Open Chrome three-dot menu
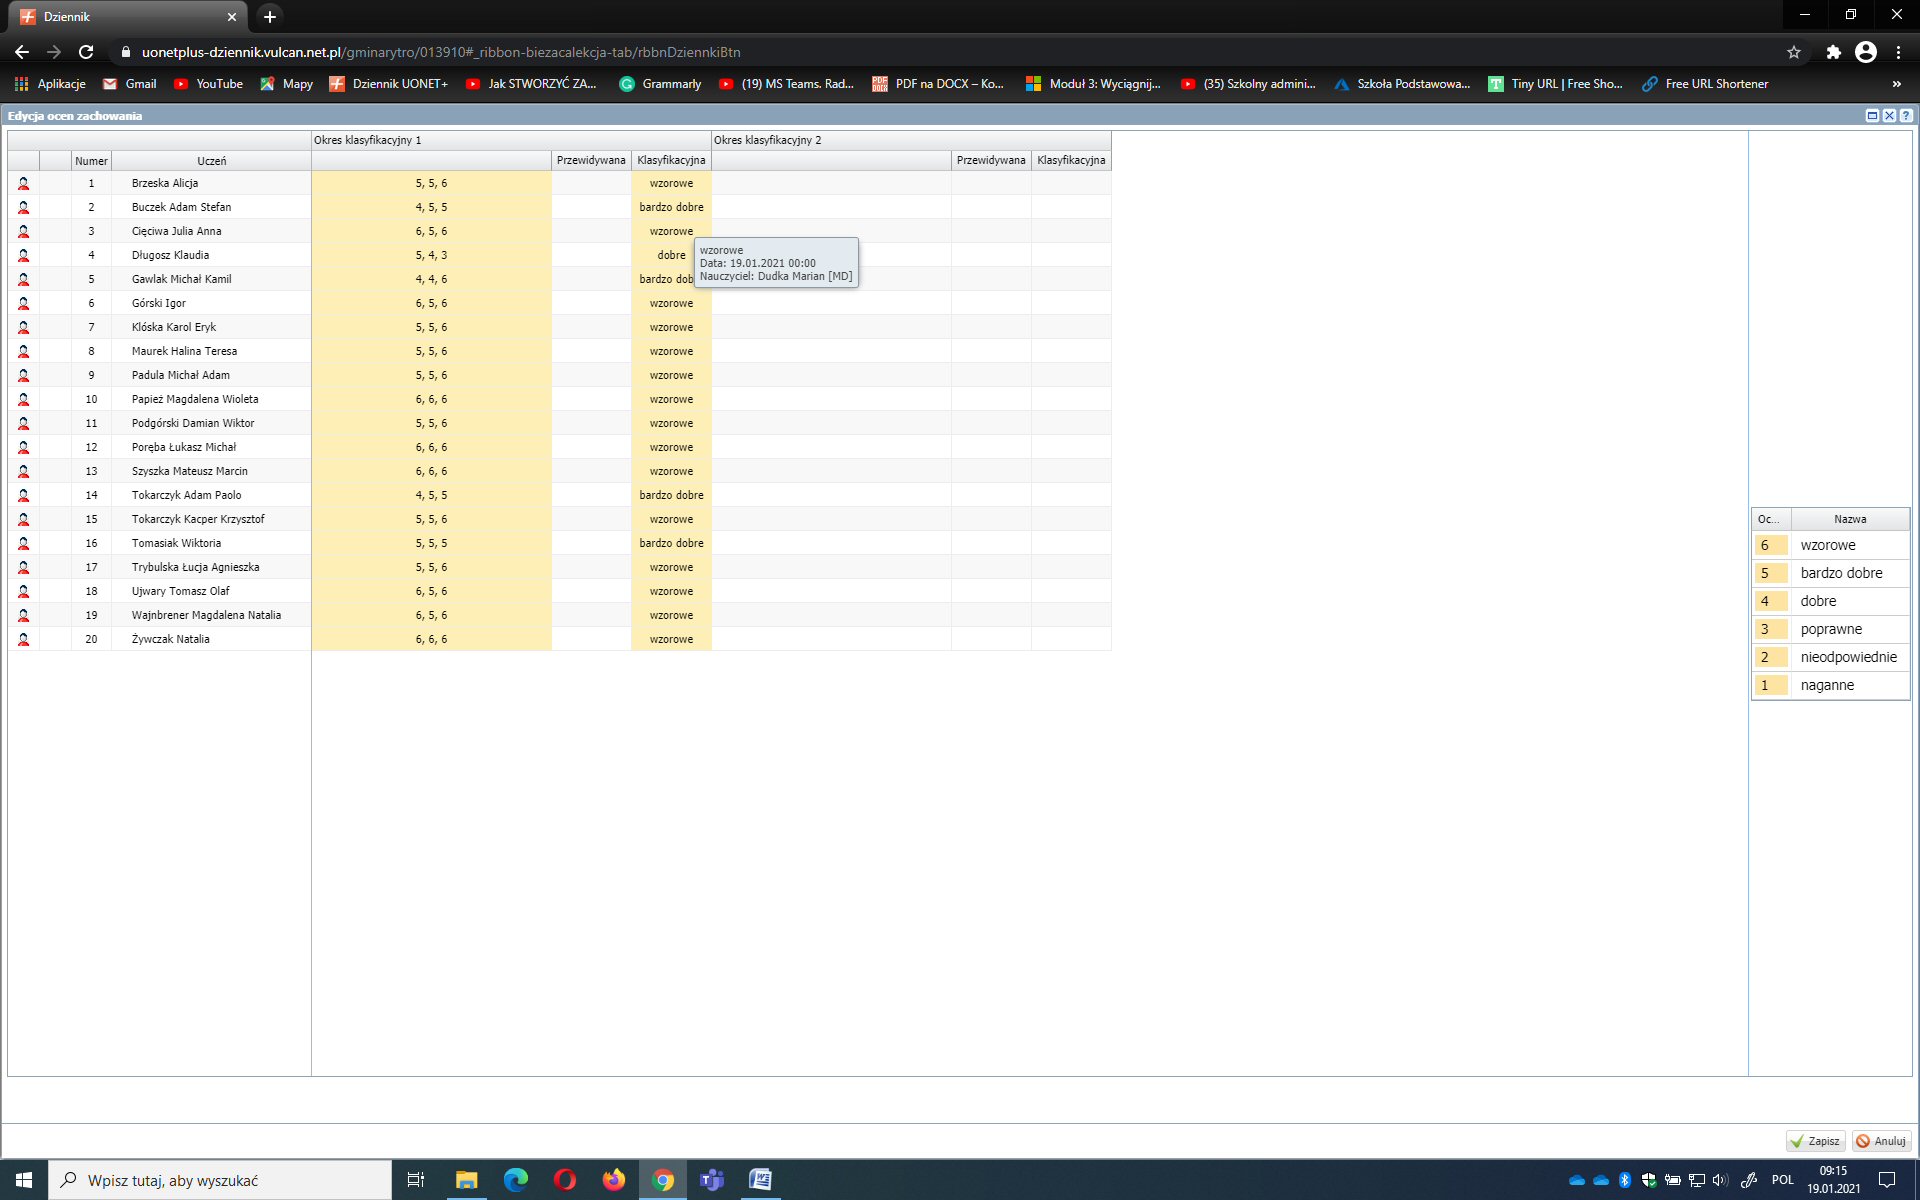This screenshot has width=1920, height=1200. coord(1898,52)
